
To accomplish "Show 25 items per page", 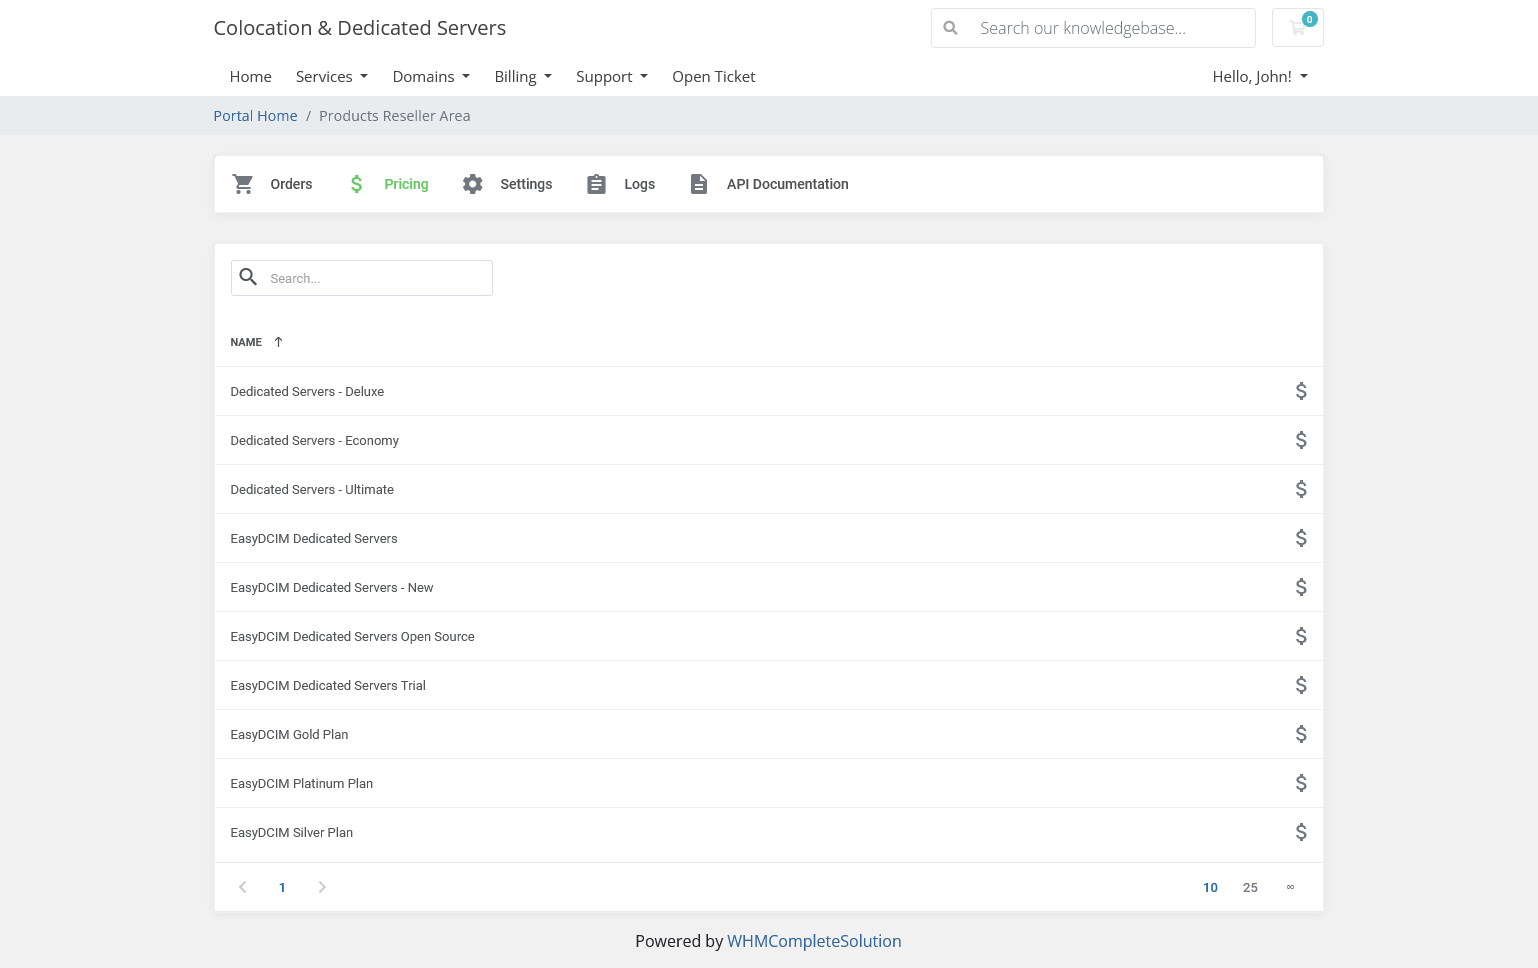I will [x=1250, y=887].
